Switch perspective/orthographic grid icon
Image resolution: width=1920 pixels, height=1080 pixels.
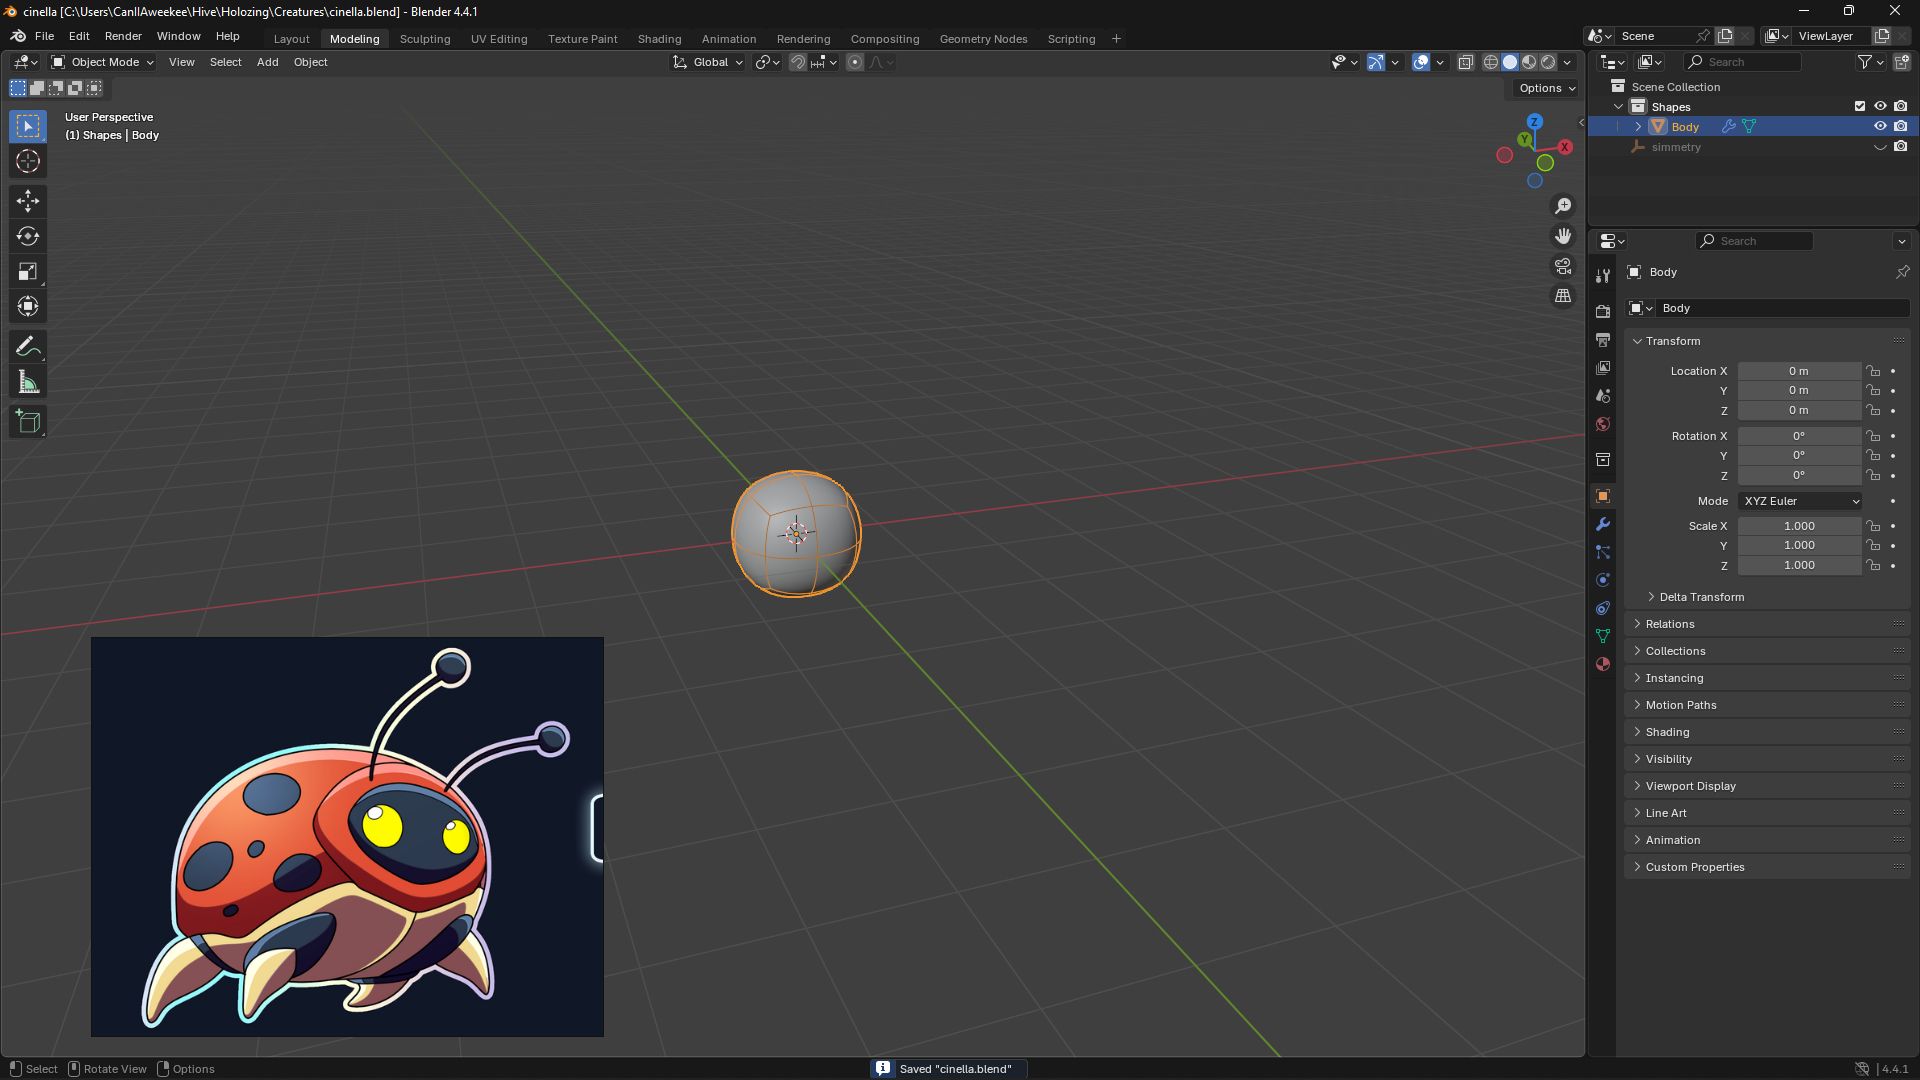(1563, 296)
